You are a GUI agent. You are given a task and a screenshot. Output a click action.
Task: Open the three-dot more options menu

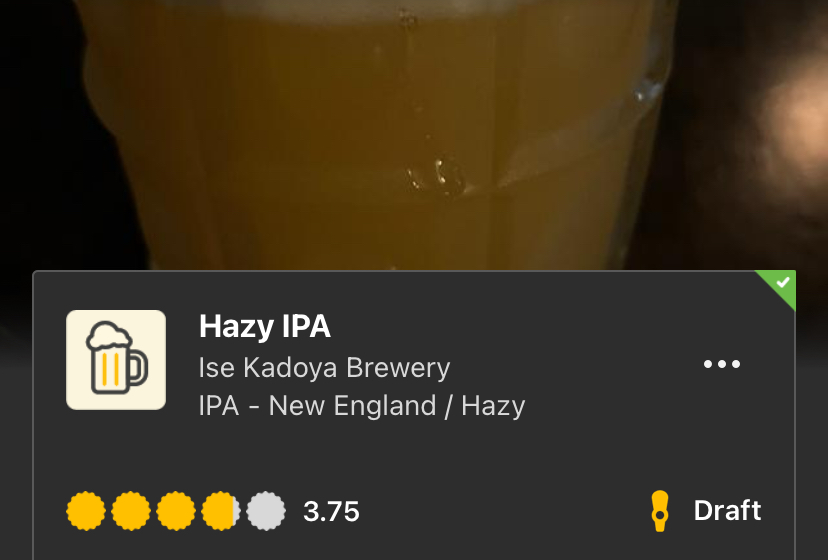coord(722,363)
